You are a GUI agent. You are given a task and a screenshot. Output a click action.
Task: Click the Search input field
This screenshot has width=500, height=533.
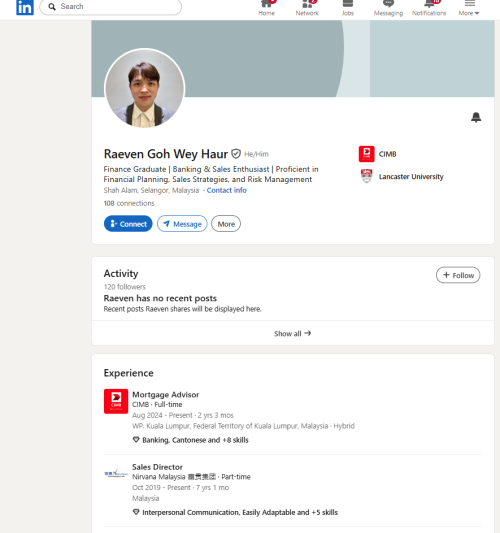coord(110,7)
